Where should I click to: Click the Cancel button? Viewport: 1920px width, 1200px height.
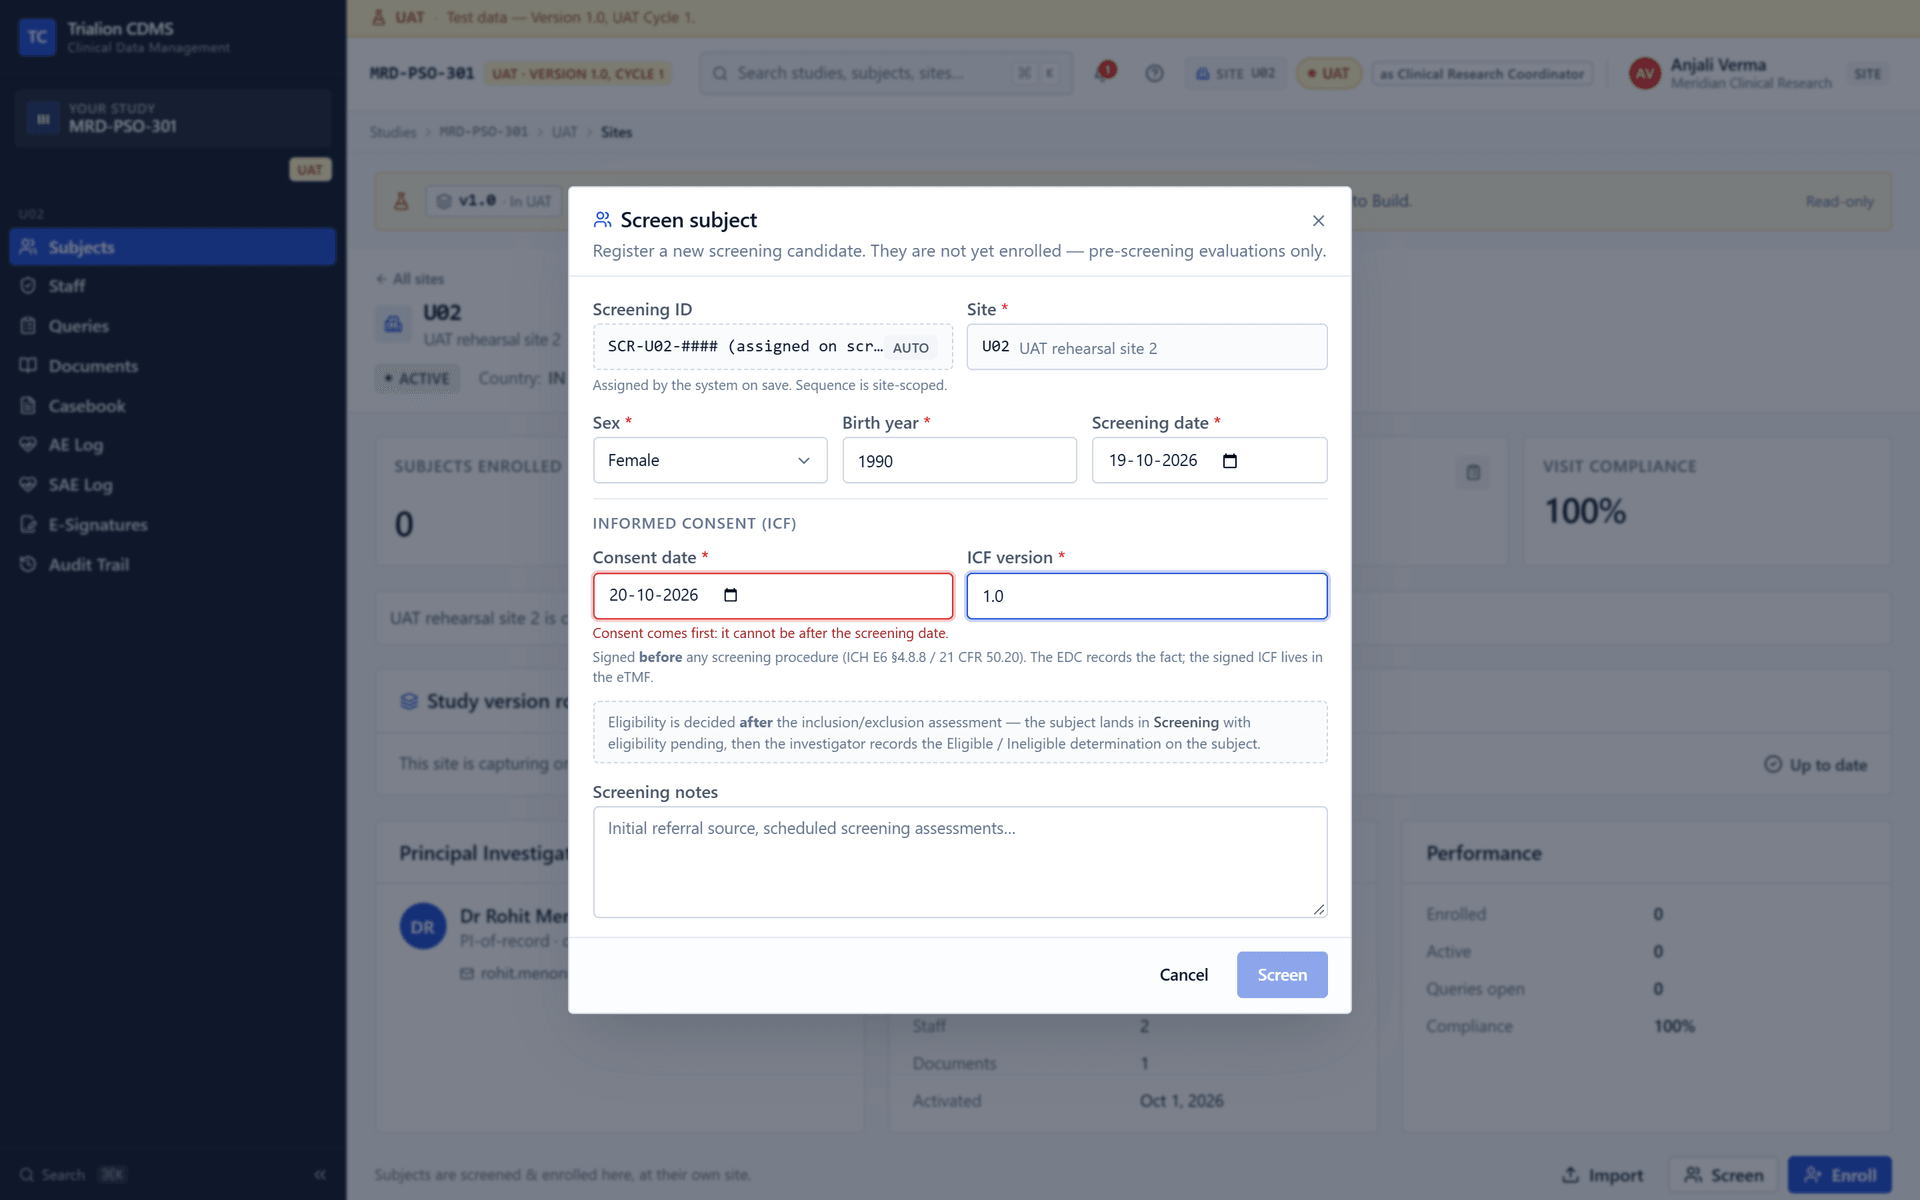(1183, 975)
